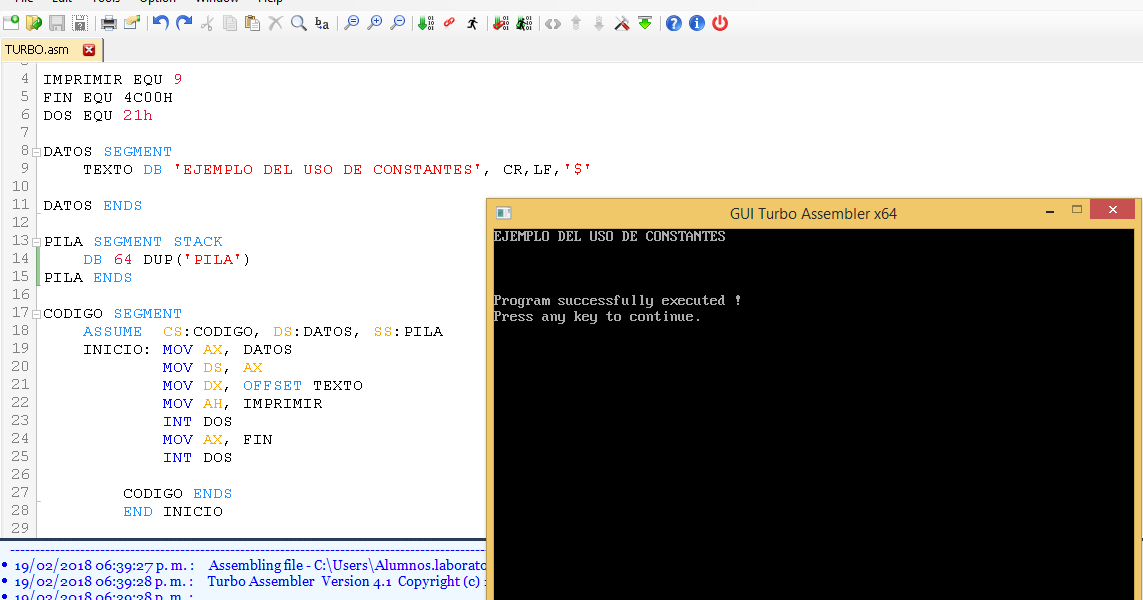This screenshot has height=600, width=1143.
Task: Open an existing assembly file
Action: coord(33,22)
